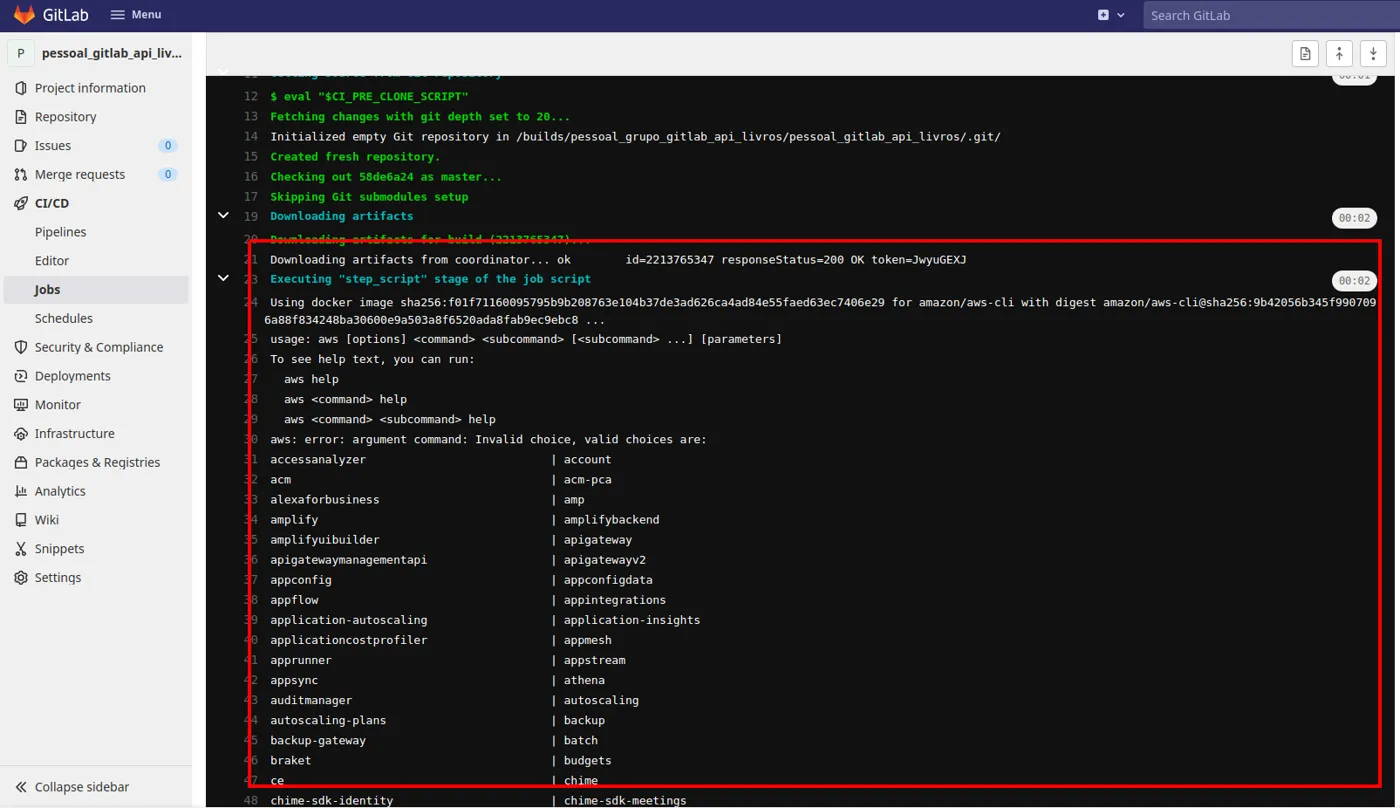Viewport: 1400px width, 808px height.
Task: Select Jobs in the sidebar
Action: pos(96,290)
